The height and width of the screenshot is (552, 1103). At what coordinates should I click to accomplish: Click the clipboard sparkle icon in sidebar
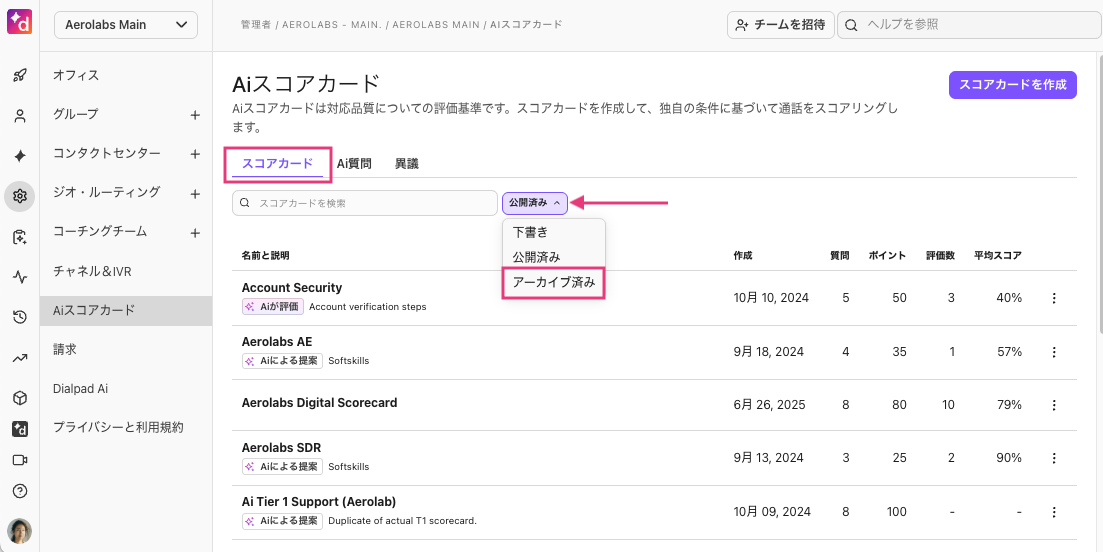20,238
